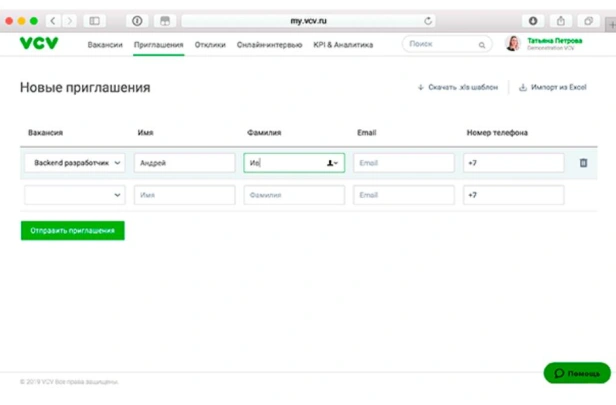616x405 pixels.
Task: Expand the Backend разработчик vacancy dropdown
Action: click(75, 163)
